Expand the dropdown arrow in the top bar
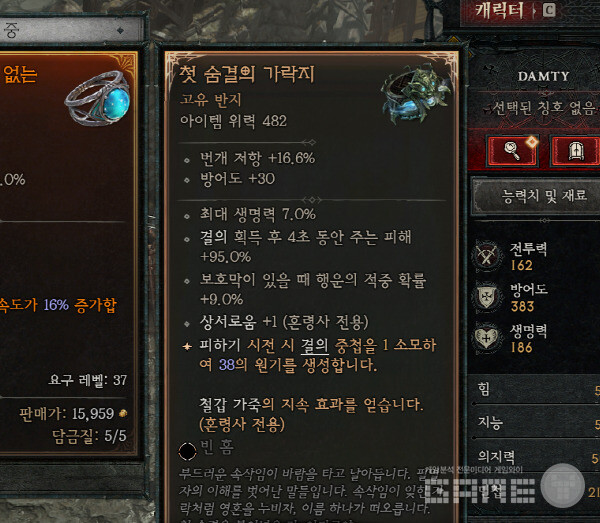Screen dimensions: 600x523 [120, 30]
